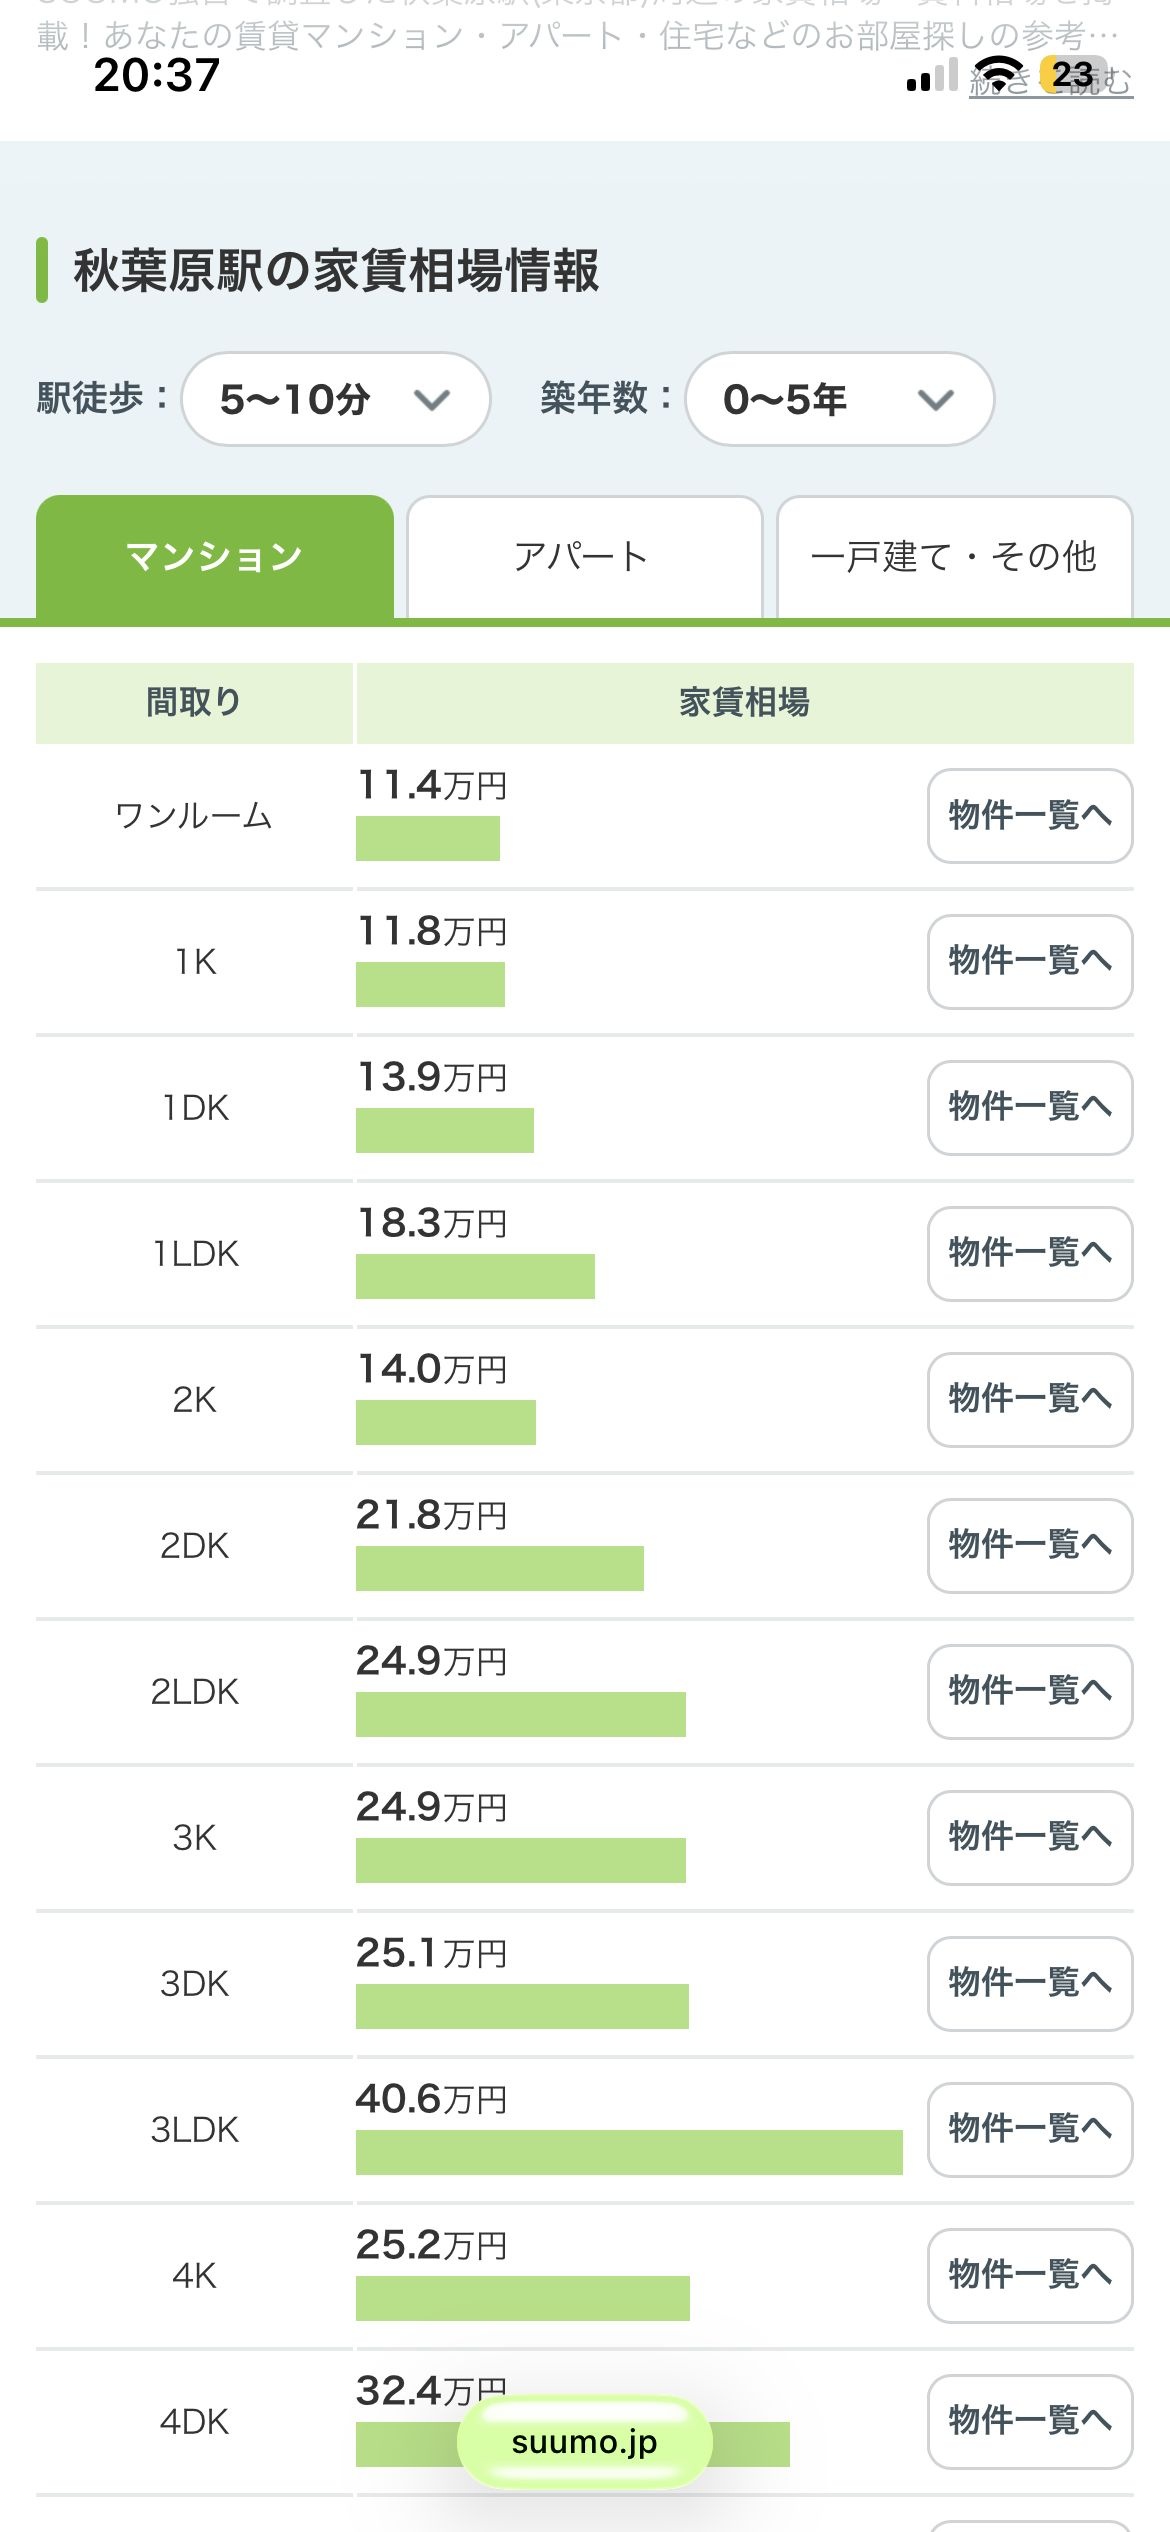The height and width of the screenshot is (2532, 1170).
Task: Tap 物件一覧へ in the 3LDK row
Action: click(x=1030, y=2129)
